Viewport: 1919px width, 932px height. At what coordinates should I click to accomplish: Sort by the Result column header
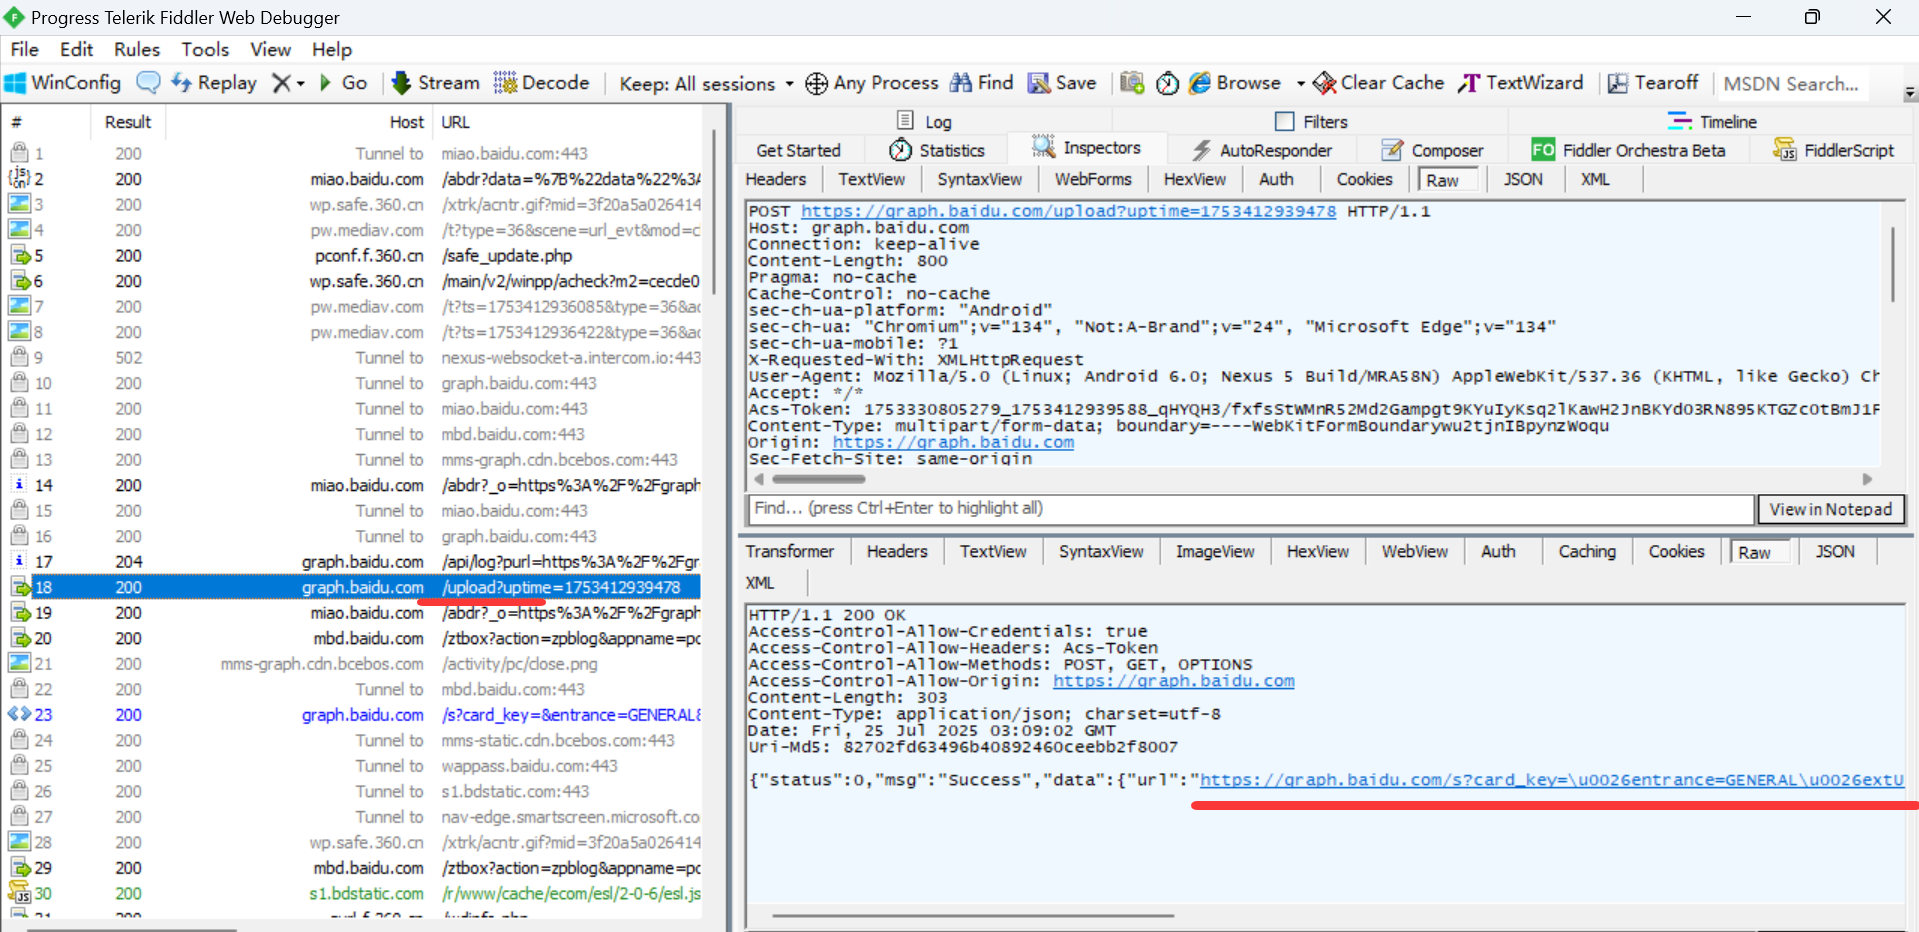(128, 121)
